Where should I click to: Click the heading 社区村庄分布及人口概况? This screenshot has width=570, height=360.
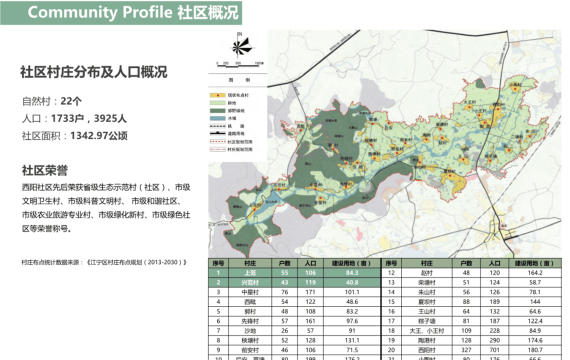tap(94, 72)
